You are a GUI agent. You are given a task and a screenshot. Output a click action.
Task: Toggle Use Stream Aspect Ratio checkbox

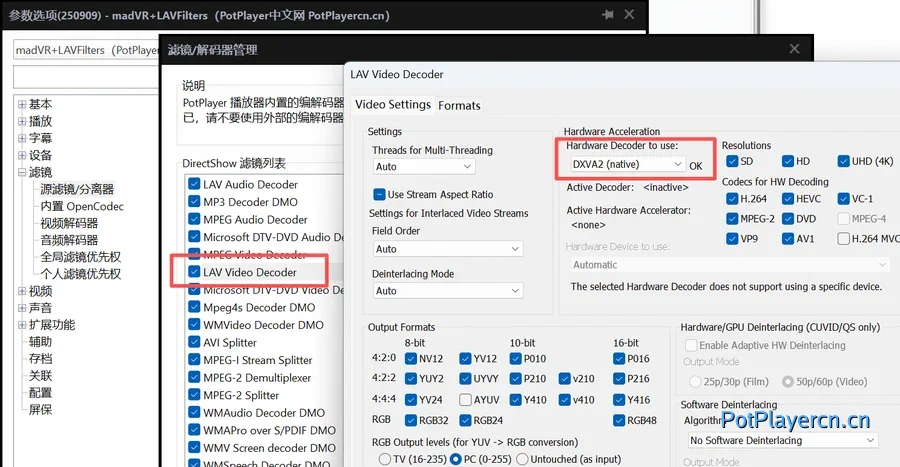click(x=379, y=194)
